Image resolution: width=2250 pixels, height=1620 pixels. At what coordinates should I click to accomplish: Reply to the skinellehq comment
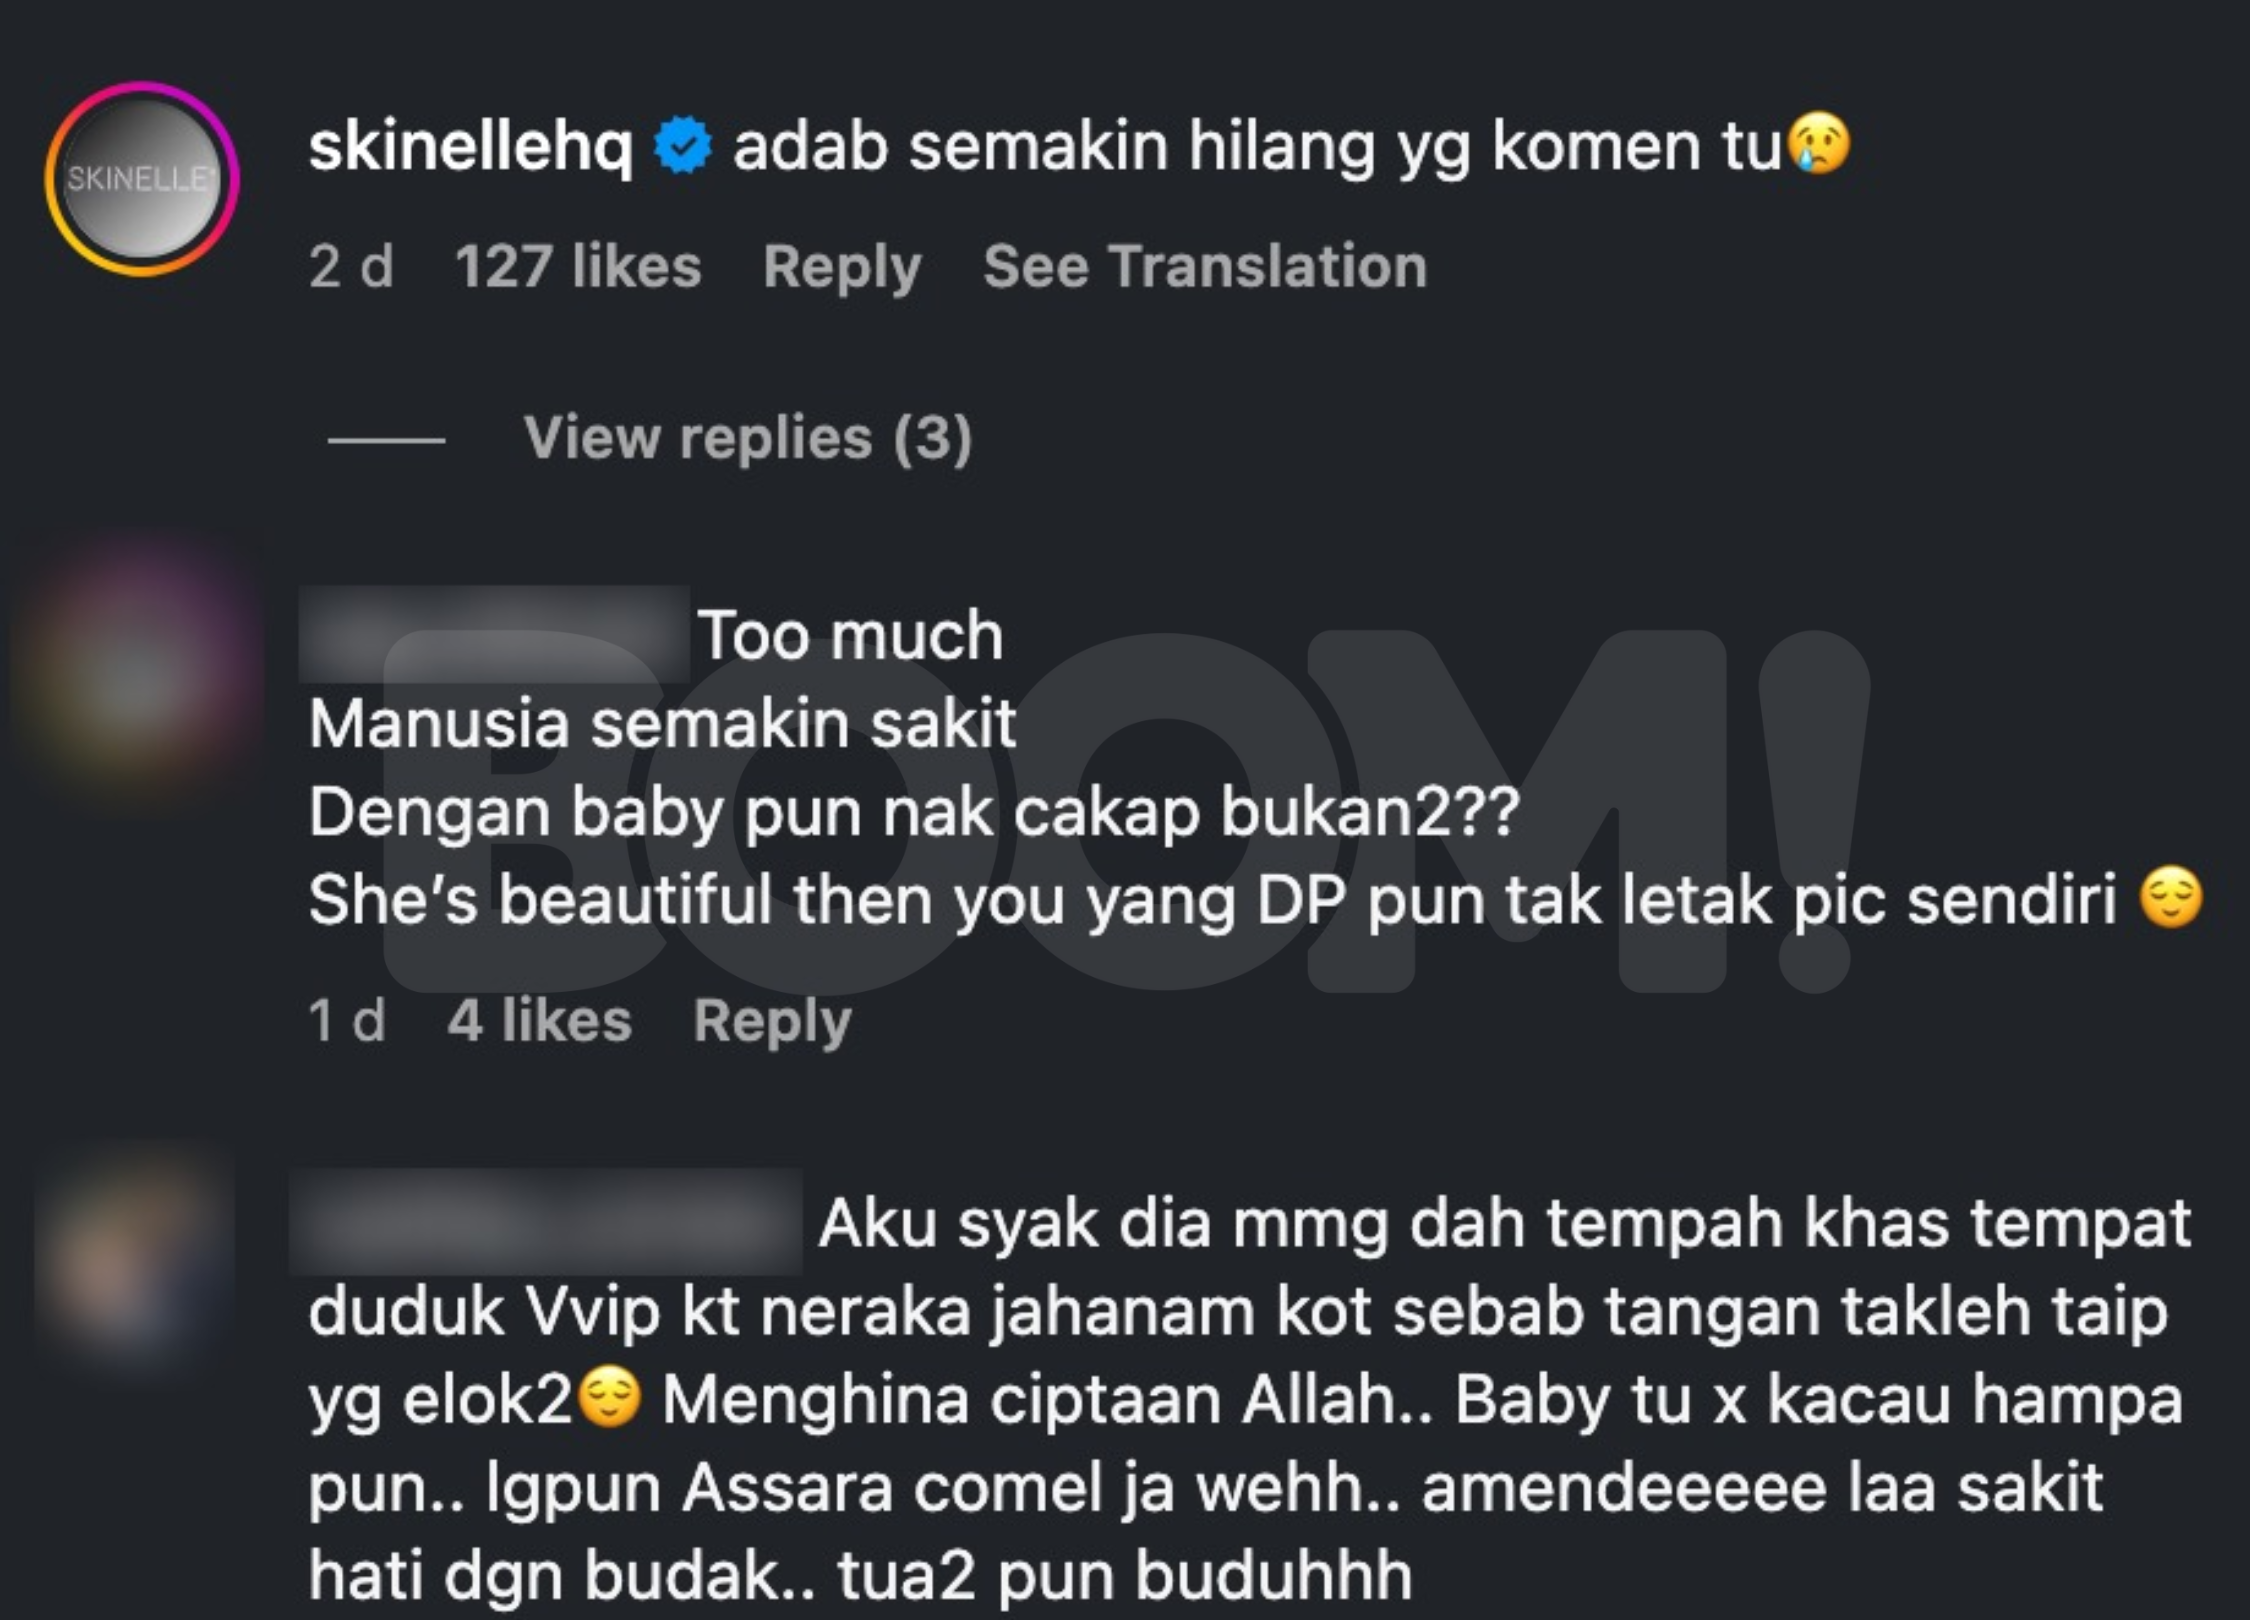pos(842,268)
